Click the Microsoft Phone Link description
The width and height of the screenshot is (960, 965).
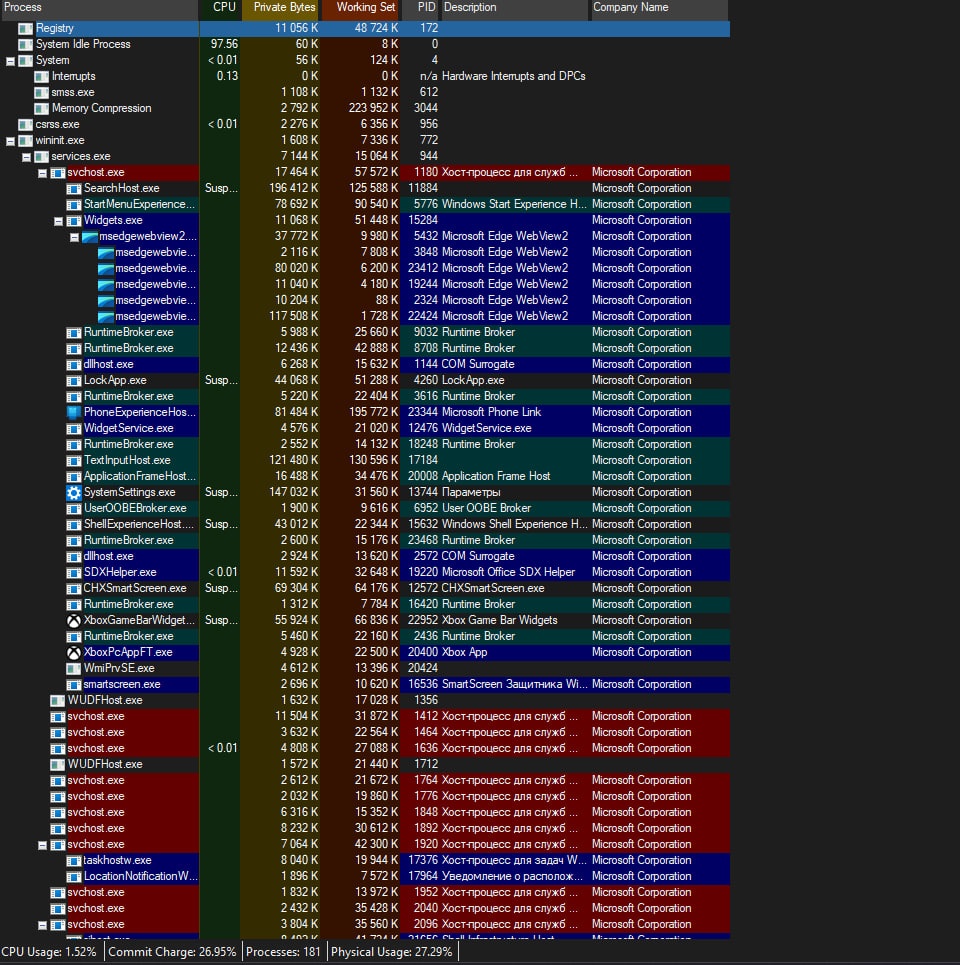pos(492,412)
